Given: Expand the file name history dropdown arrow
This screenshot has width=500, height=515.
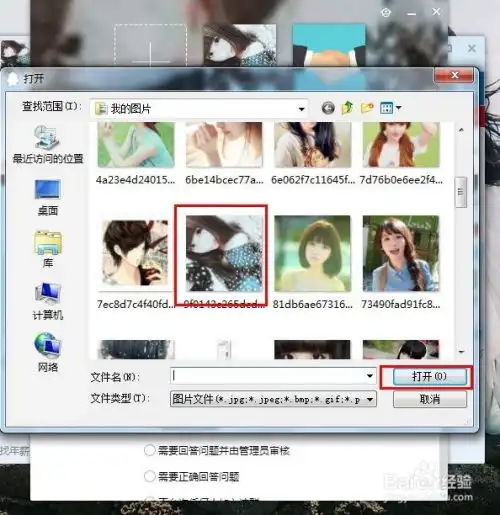Looking at the screenshot, I should (x=370, y=376).
